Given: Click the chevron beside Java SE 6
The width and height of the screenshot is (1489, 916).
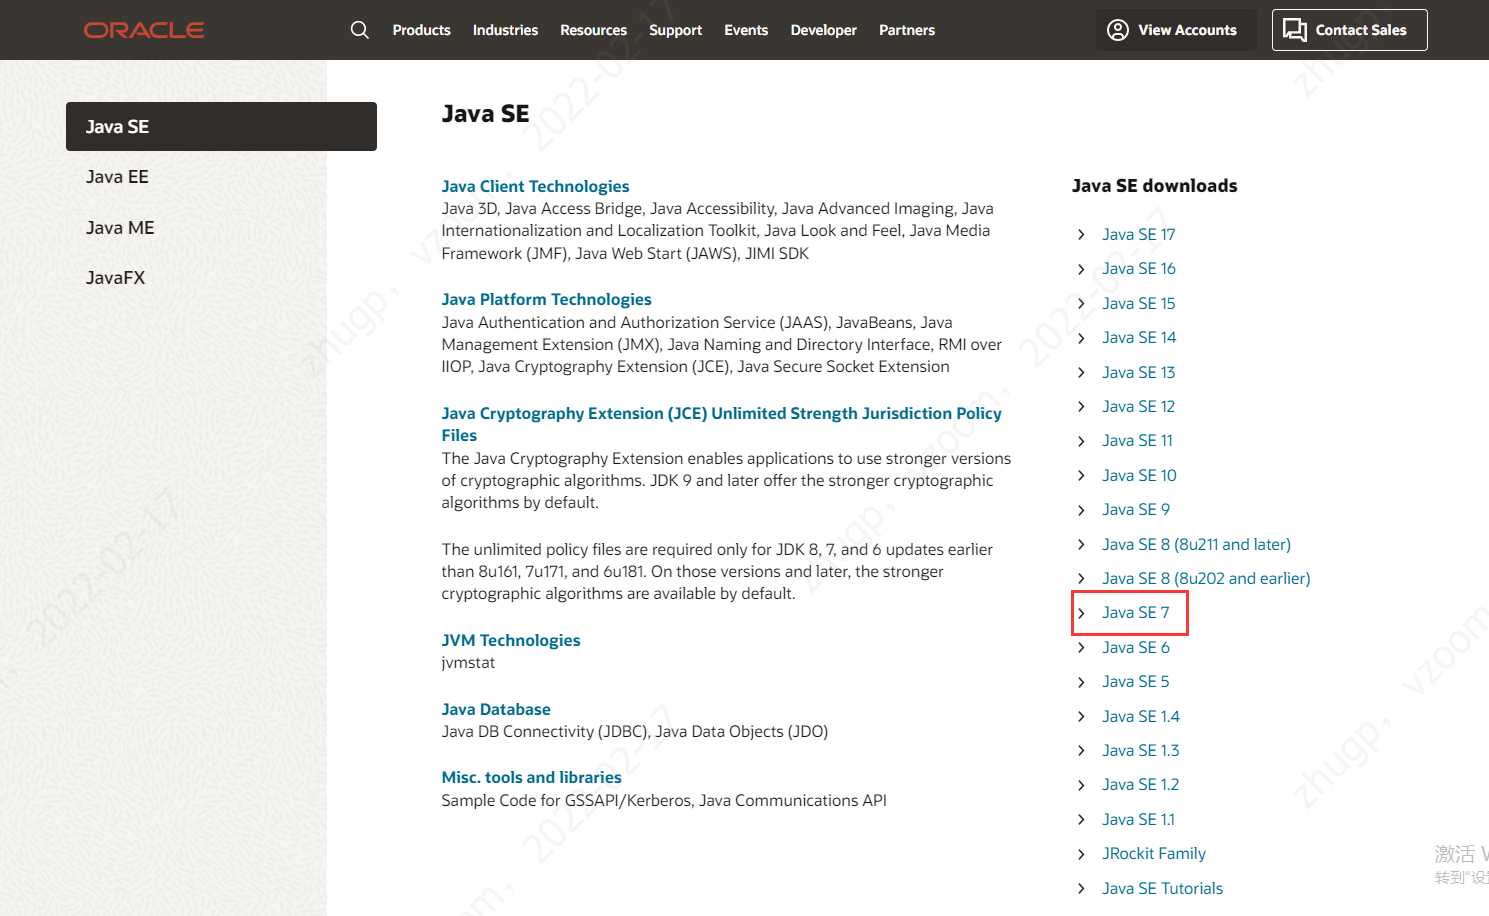Looking at the screenshot, I should click(1081, 648).
